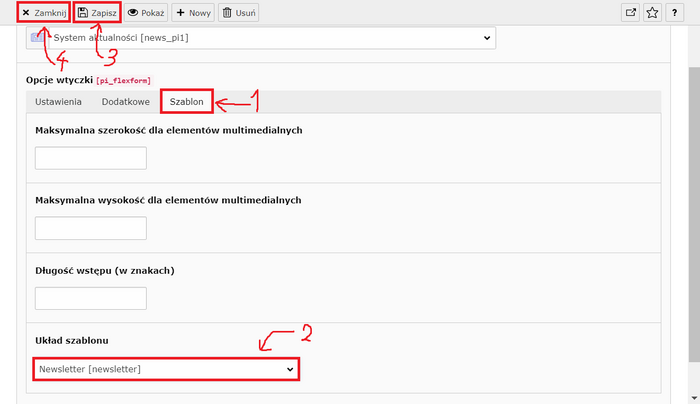The width and height of the screenshot is (700, 404).
Task: Bookmark this page with the star icon
Action: 653,13
